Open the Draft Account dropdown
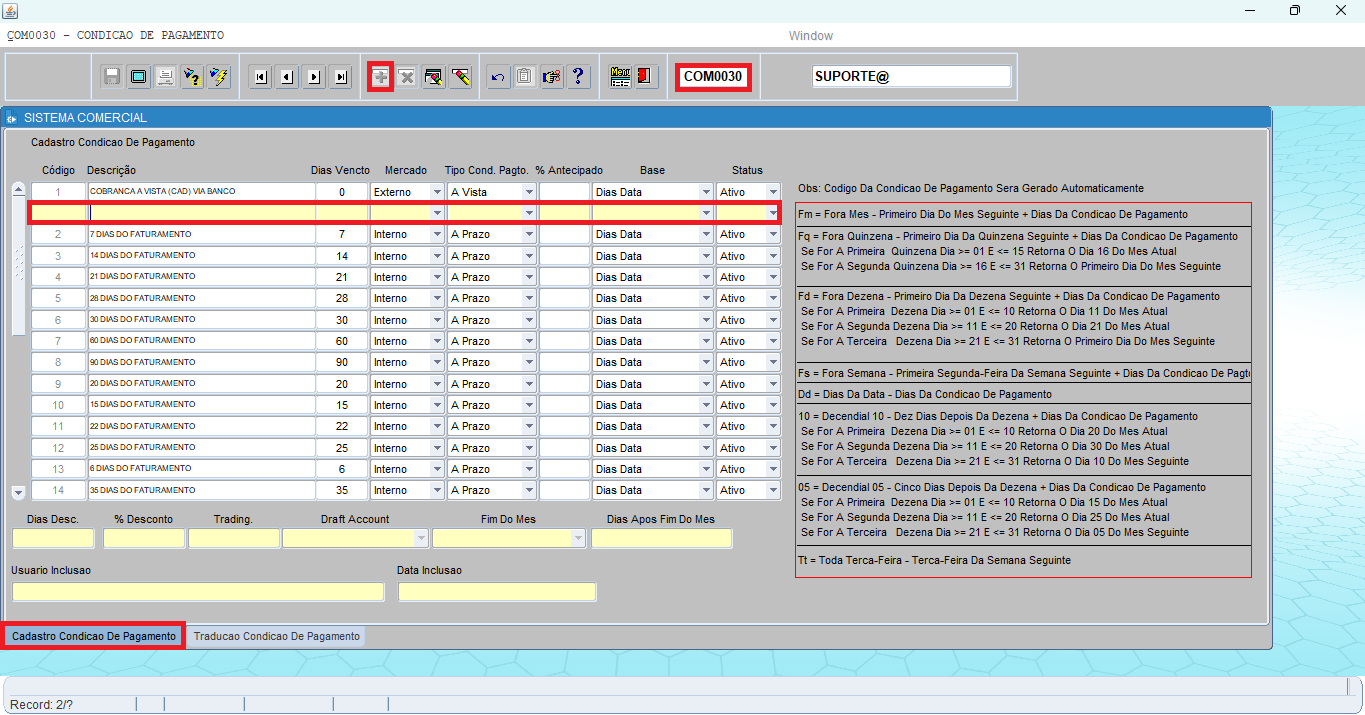 [x=421, y=539]
